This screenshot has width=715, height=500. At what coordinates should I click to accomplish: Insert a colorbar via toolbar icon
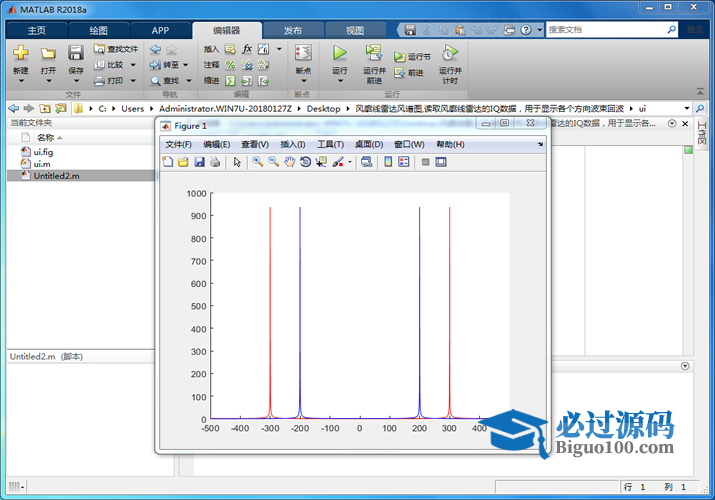pyautogui.click(x=388, y=162)
